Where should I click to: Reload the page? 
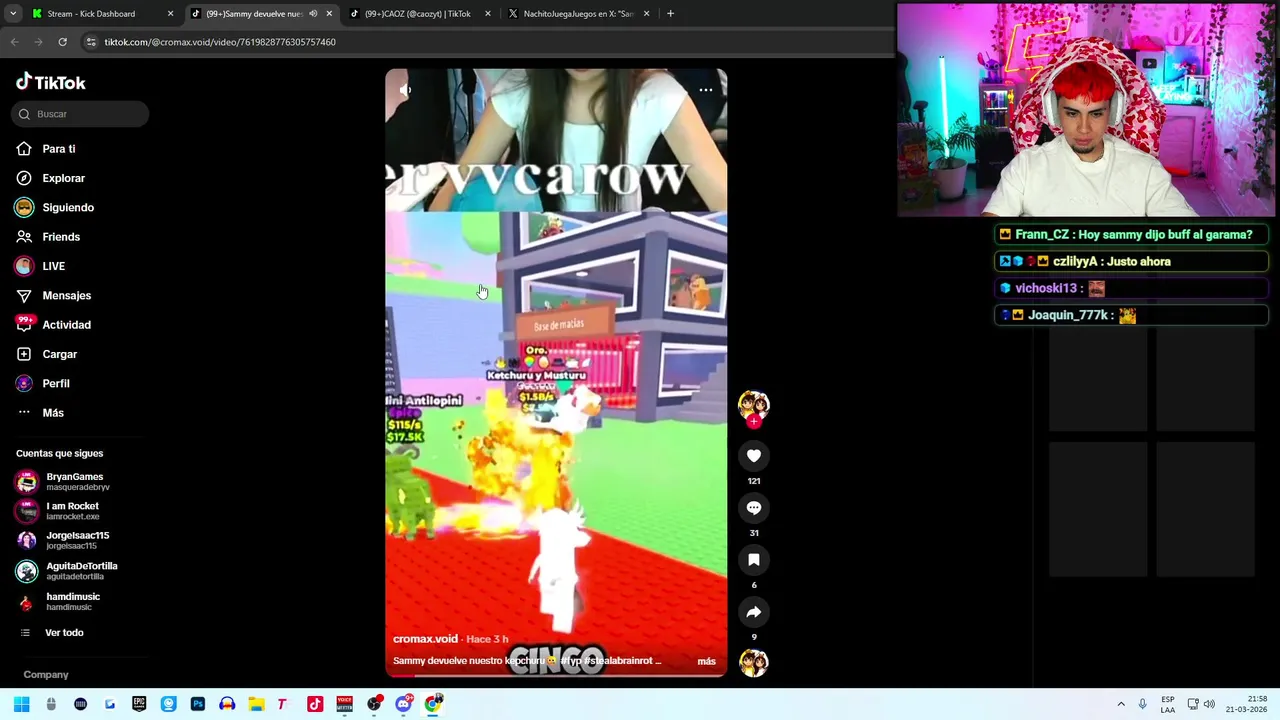coord(62,42)
